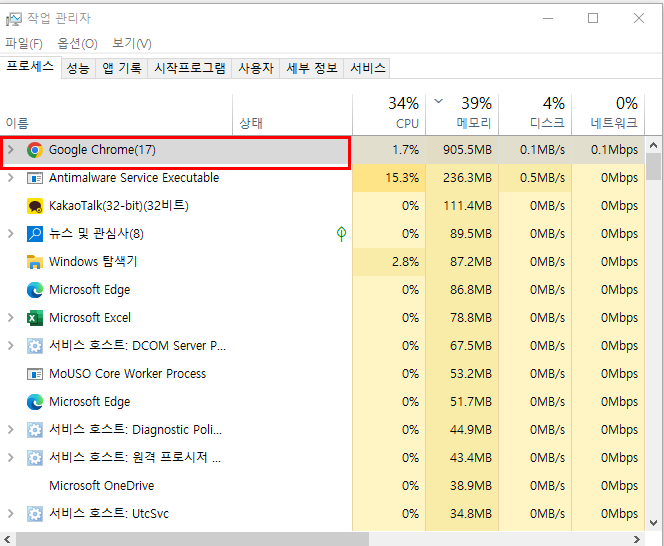Click the 1.7% CPU value for Chrome
This screenshot has height=546, width=664.
[x=405, y=150]
